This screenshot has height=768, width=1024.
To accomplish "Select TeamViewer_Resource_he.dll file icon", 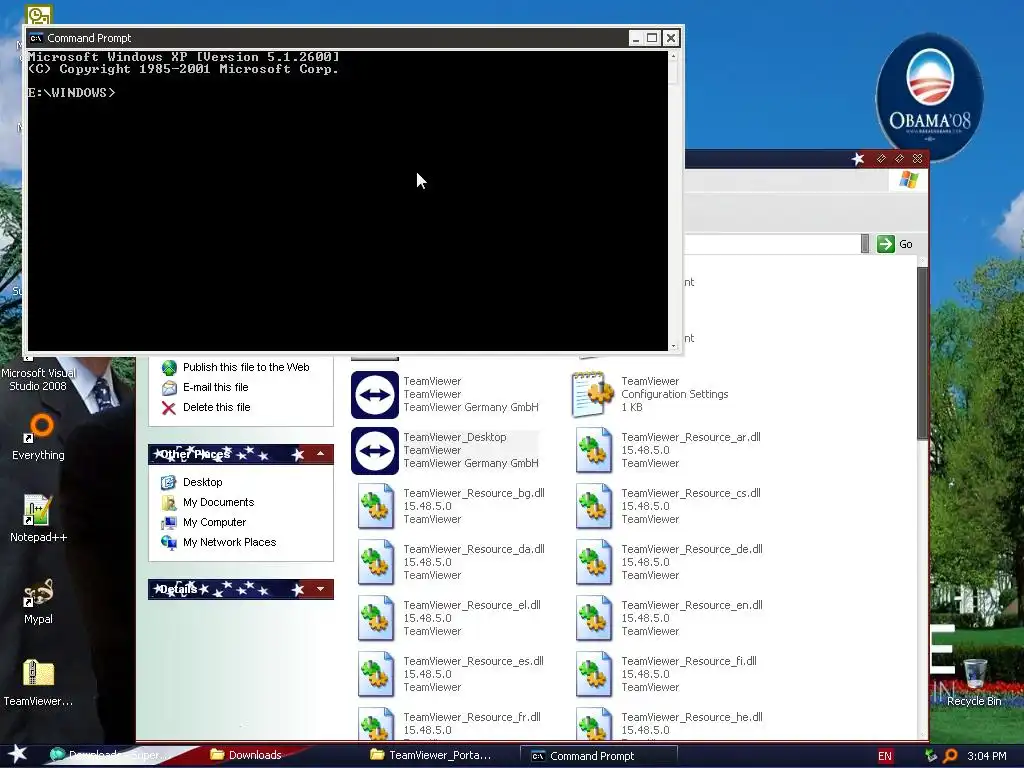I will tap(593, 724).
